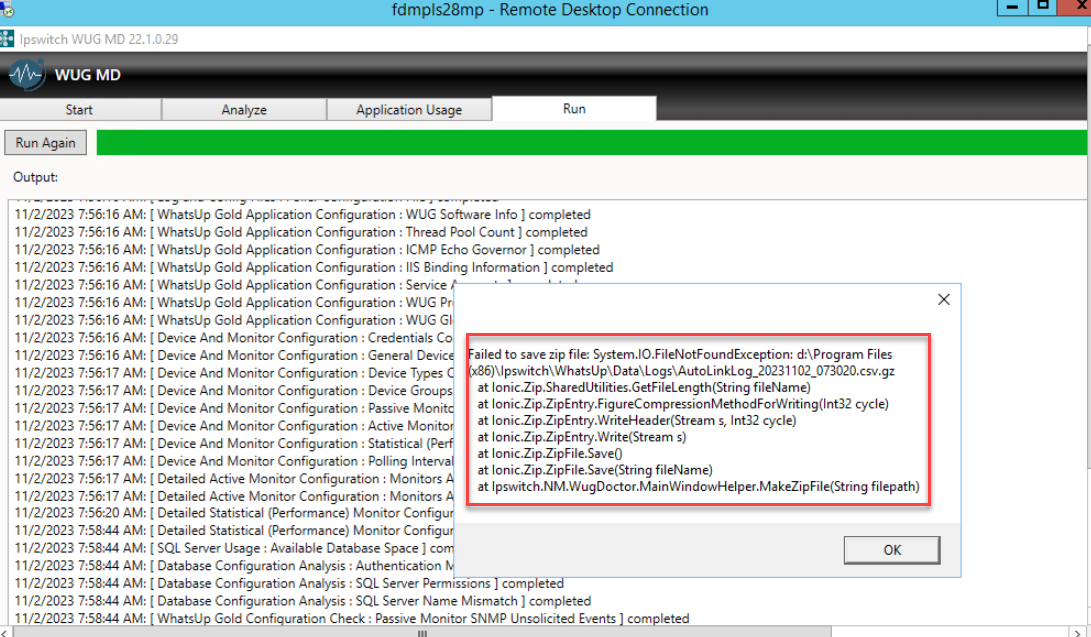Select the ICMP Echo Governor log entry
This screenshot has width=1091, height=637.
coord(306,250)
